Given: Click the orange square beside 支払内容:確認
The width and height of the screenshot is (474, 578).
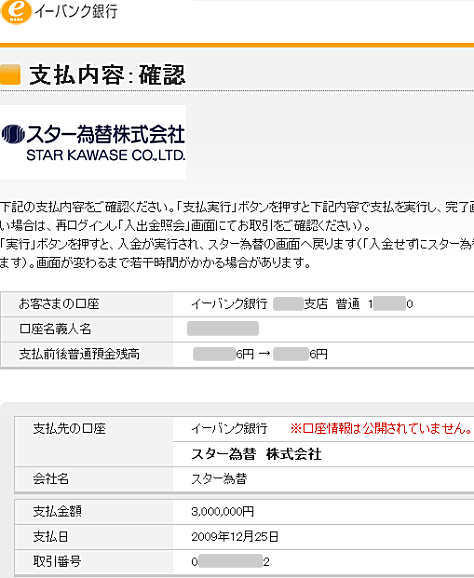Looking at the screenshot, I should tap(10, 74).
